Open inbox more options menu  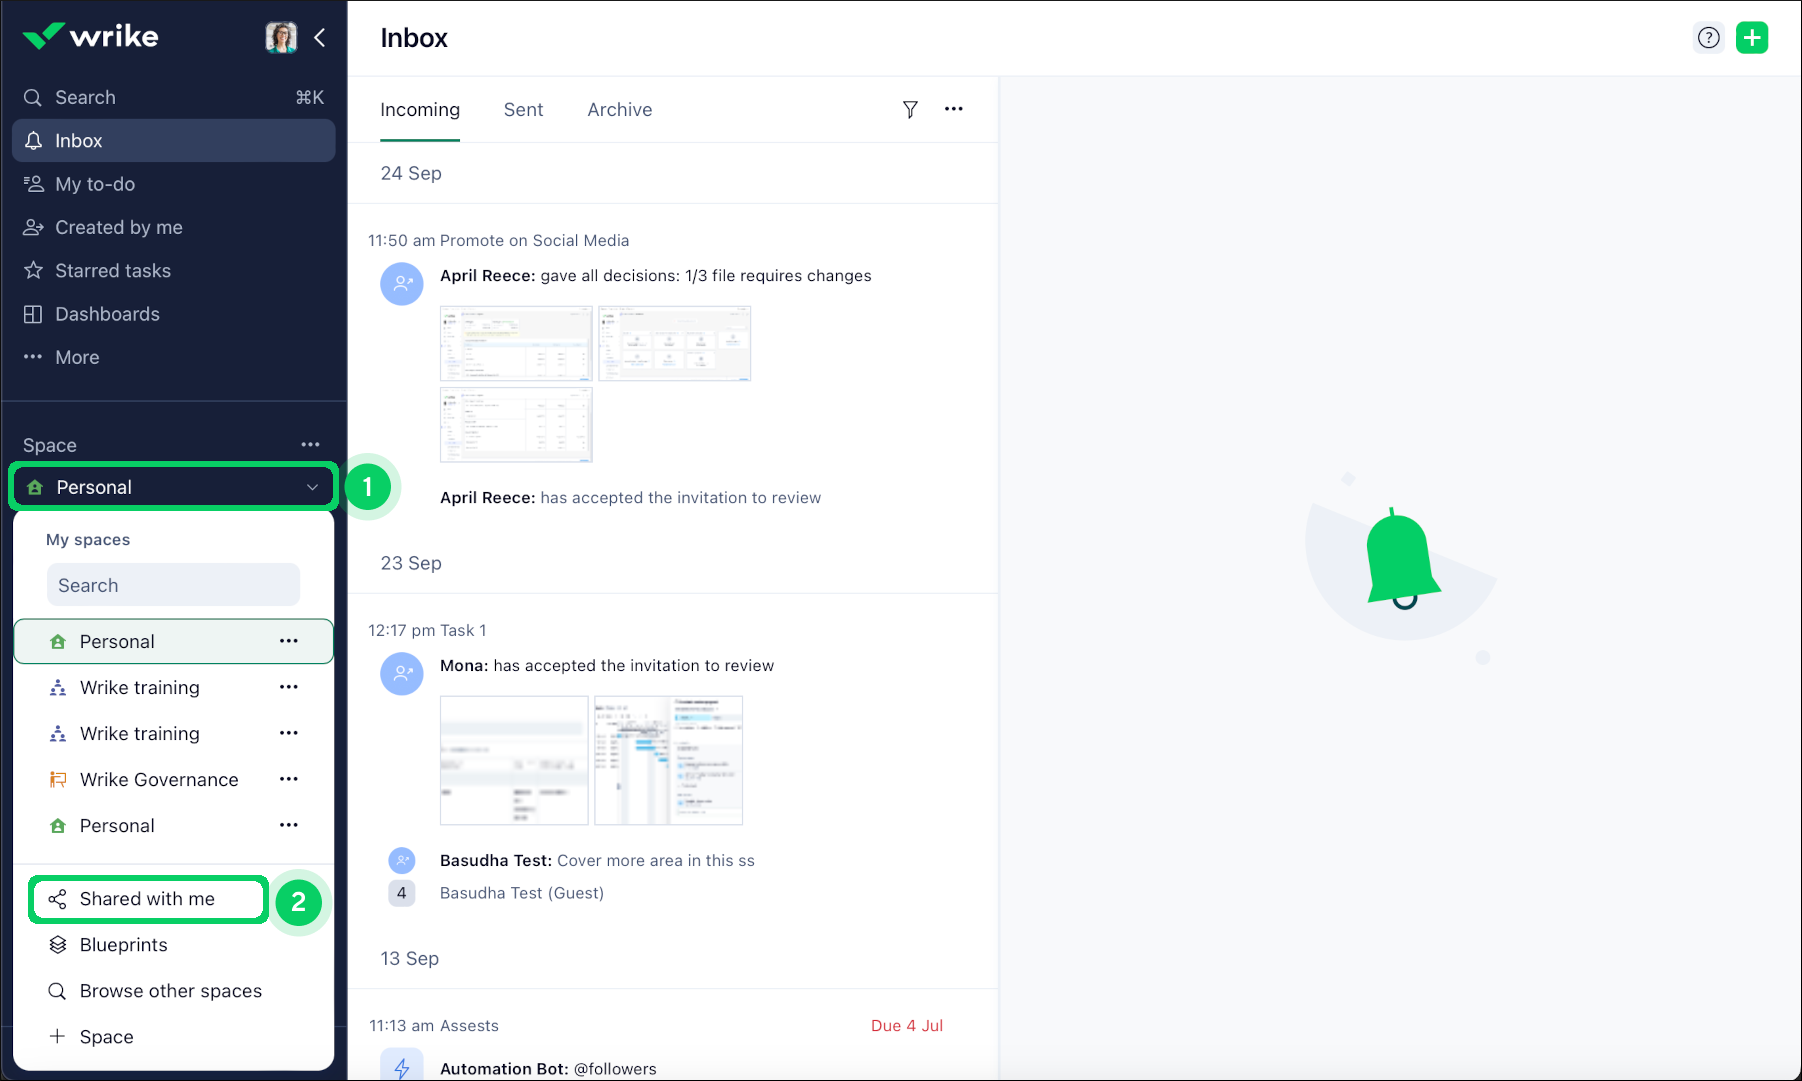point(954,109)
